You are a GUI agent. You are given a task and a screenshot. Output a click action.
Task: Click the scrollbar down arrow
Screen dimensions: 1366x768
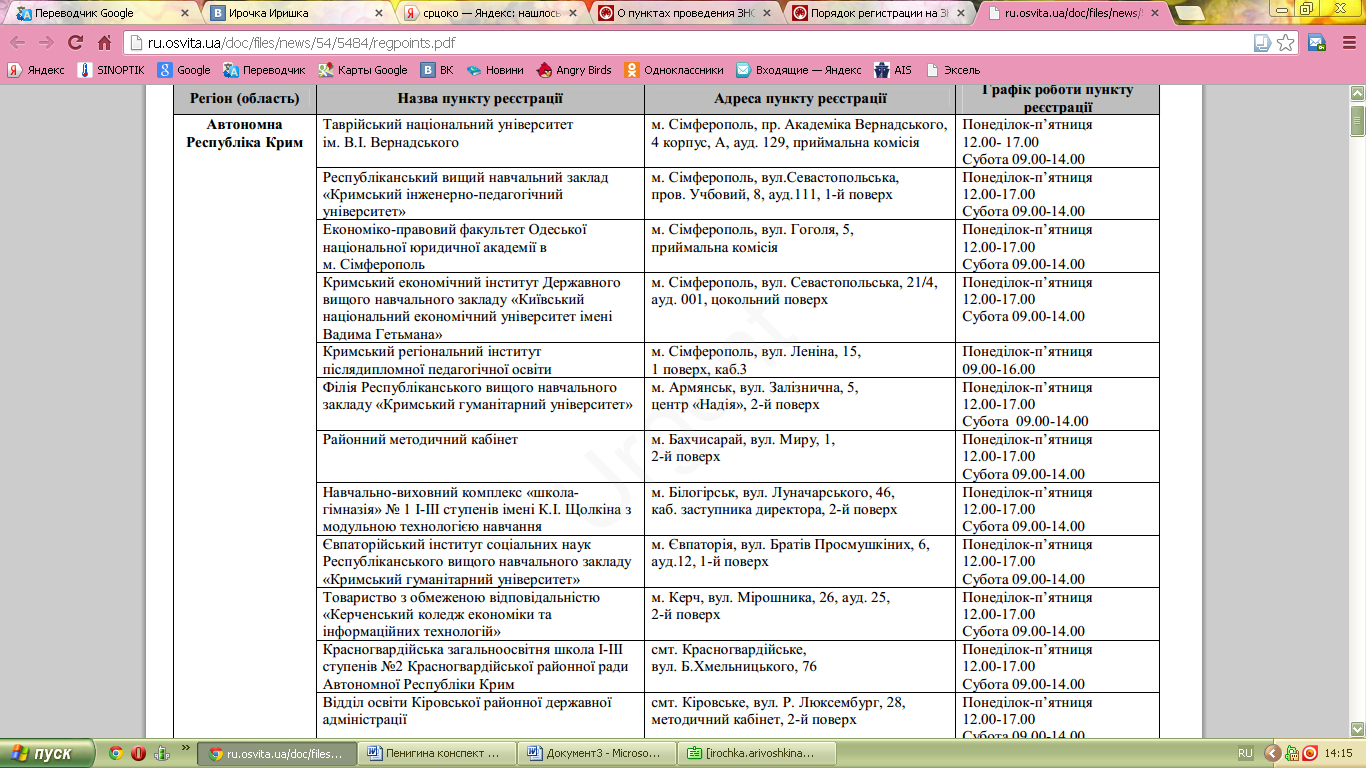coord(1357,729)
